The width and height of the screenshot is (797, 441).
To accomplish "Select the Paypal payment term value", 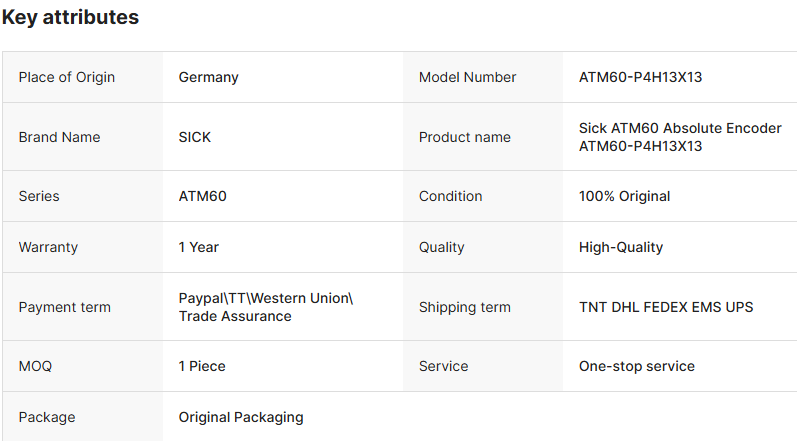I will (266, 307).
